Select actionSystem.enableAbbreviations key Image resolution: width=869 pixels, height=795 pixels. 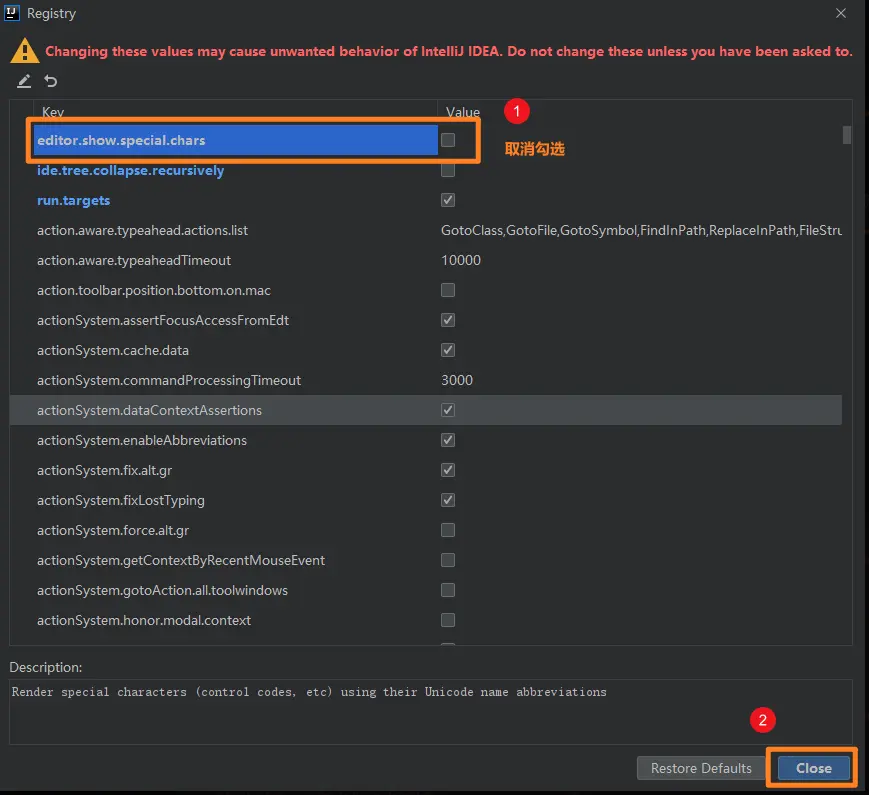tap(142, 440)
